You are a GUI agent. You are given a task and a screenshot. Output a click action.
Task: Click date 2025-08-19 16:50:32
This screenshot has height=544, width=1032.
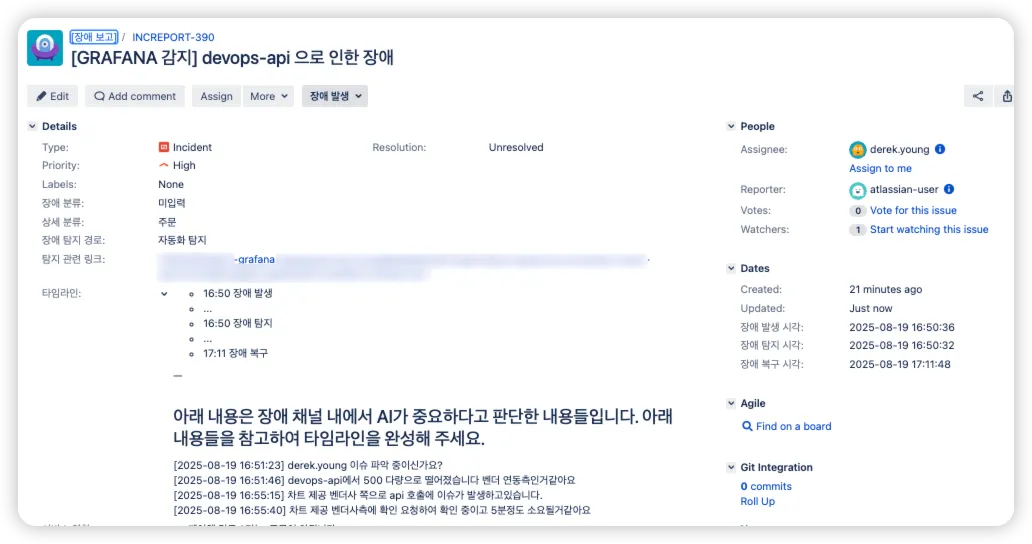tap(902, 345)
